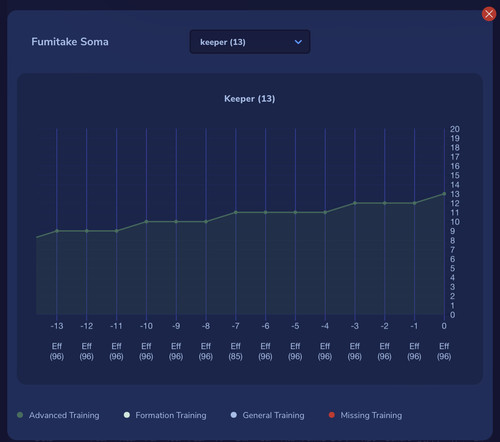Viewport: 500px width, 442px height.
Task: Click the data point at week -2
Action: tap(385, 203)
